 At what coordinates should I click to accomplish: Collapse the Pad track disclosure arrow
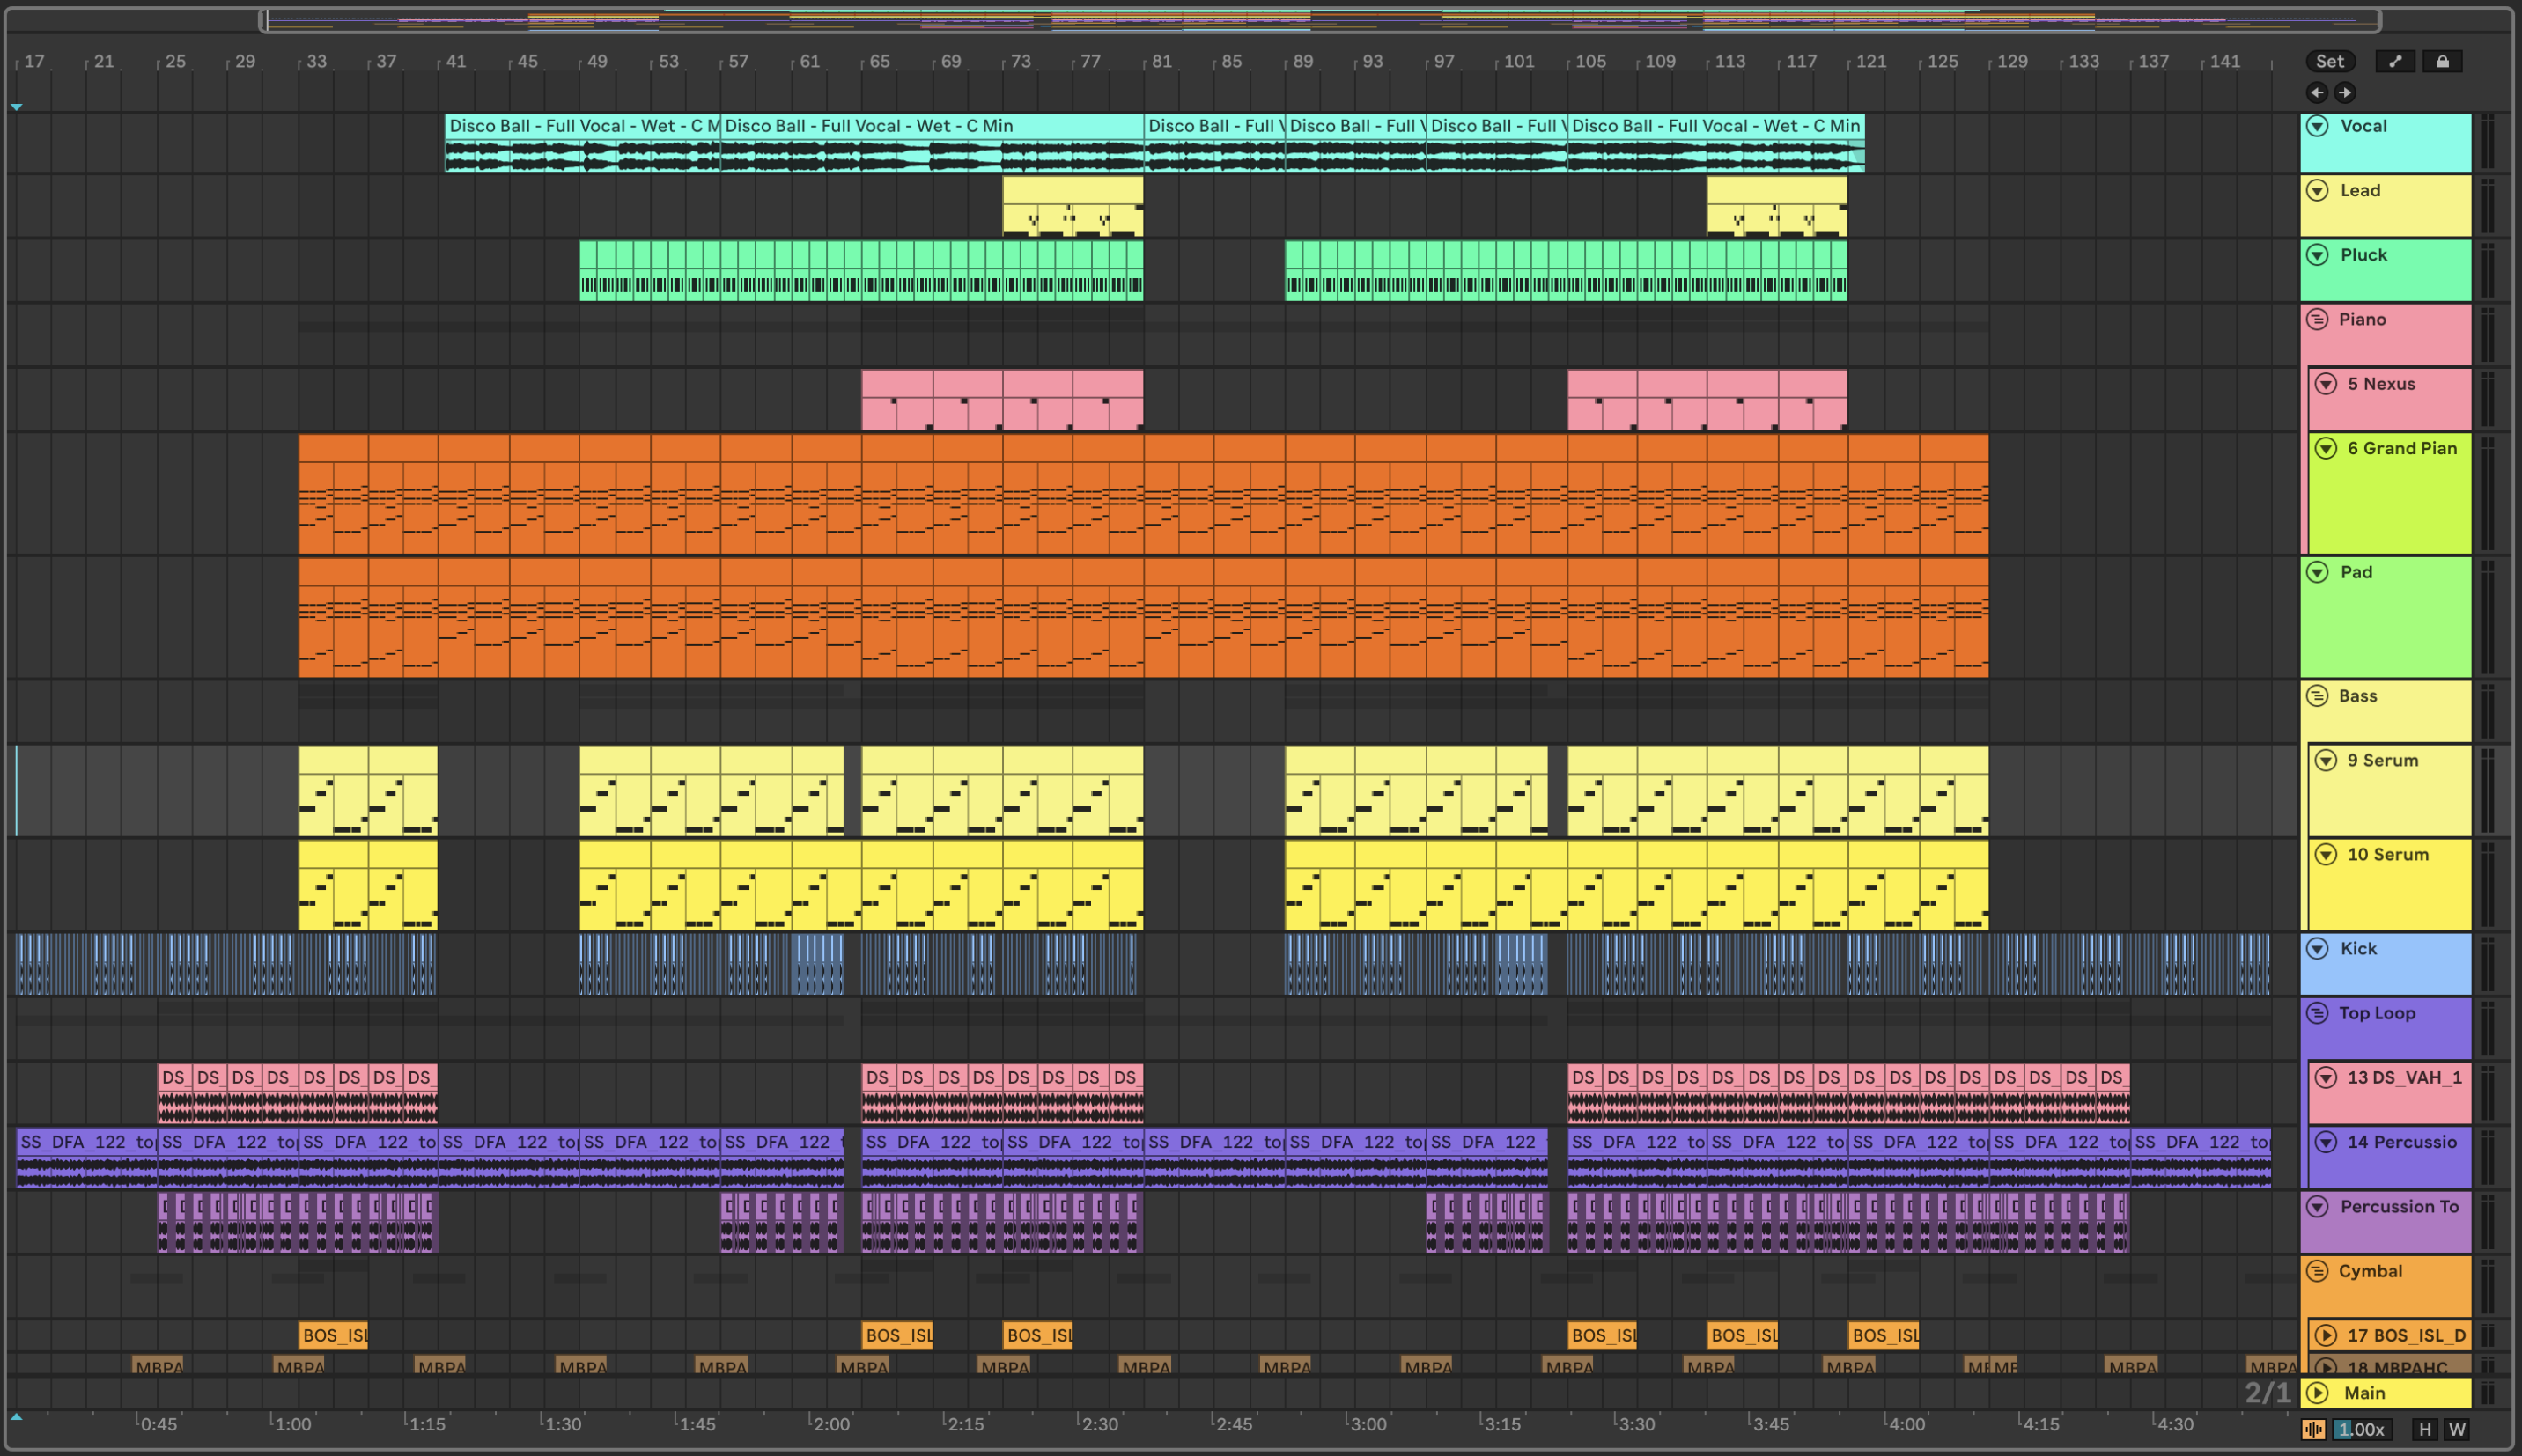click(x=2317, y=572)
